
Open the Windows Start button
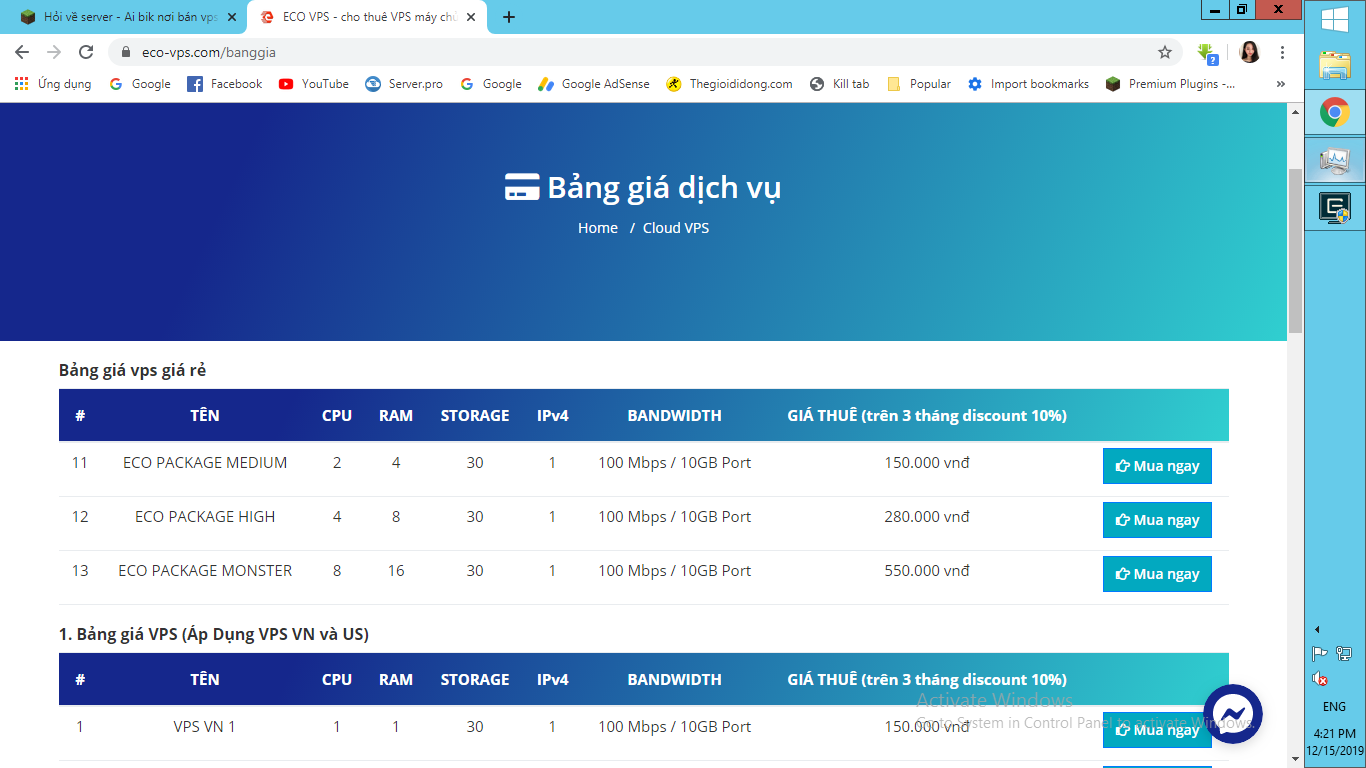click(1335, 20)
